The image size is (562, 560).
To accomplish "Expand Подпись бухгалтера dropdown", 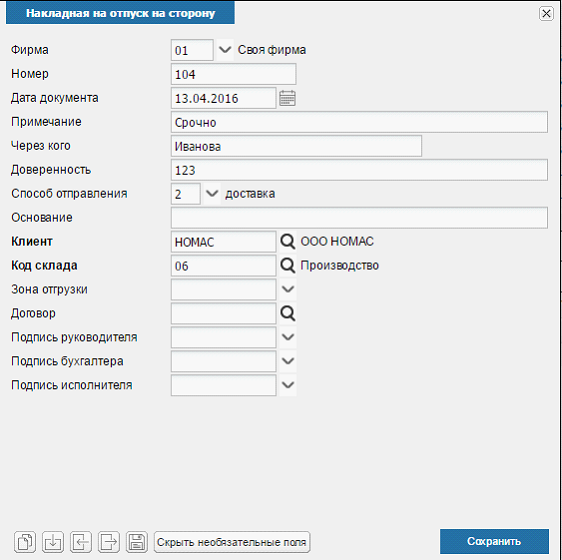I will [x=288, y=361].
